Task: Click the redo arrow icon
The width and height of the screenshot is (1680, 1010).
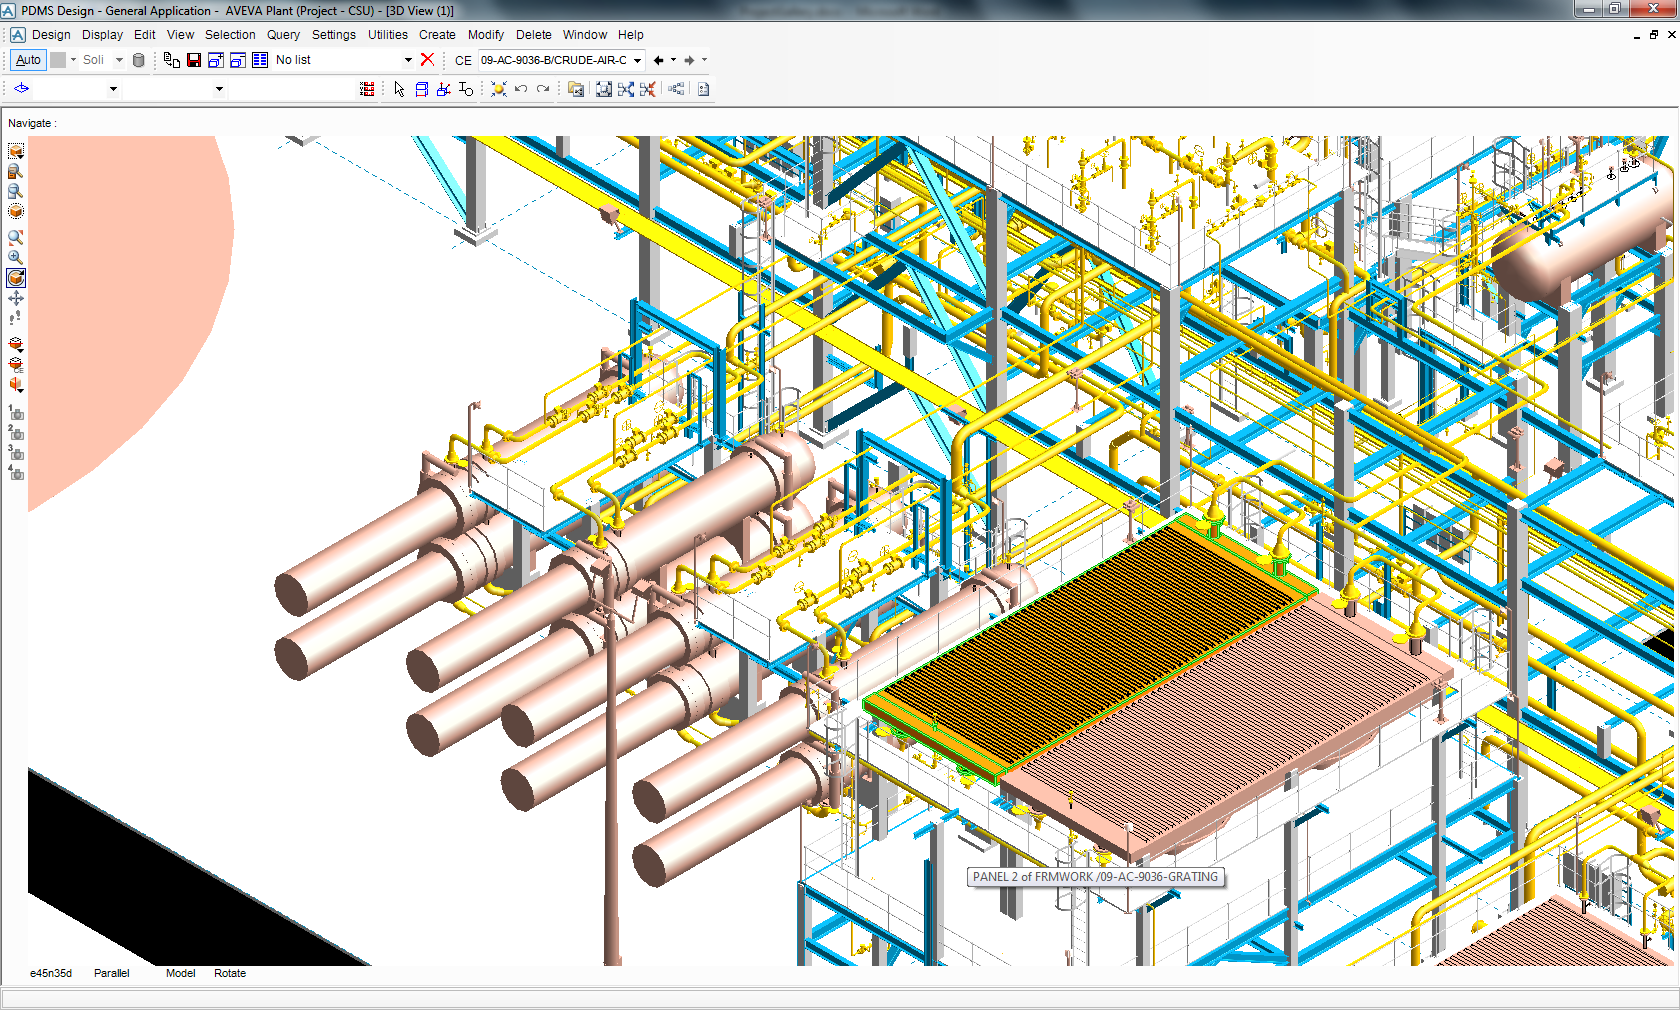Action: (543, 89)
